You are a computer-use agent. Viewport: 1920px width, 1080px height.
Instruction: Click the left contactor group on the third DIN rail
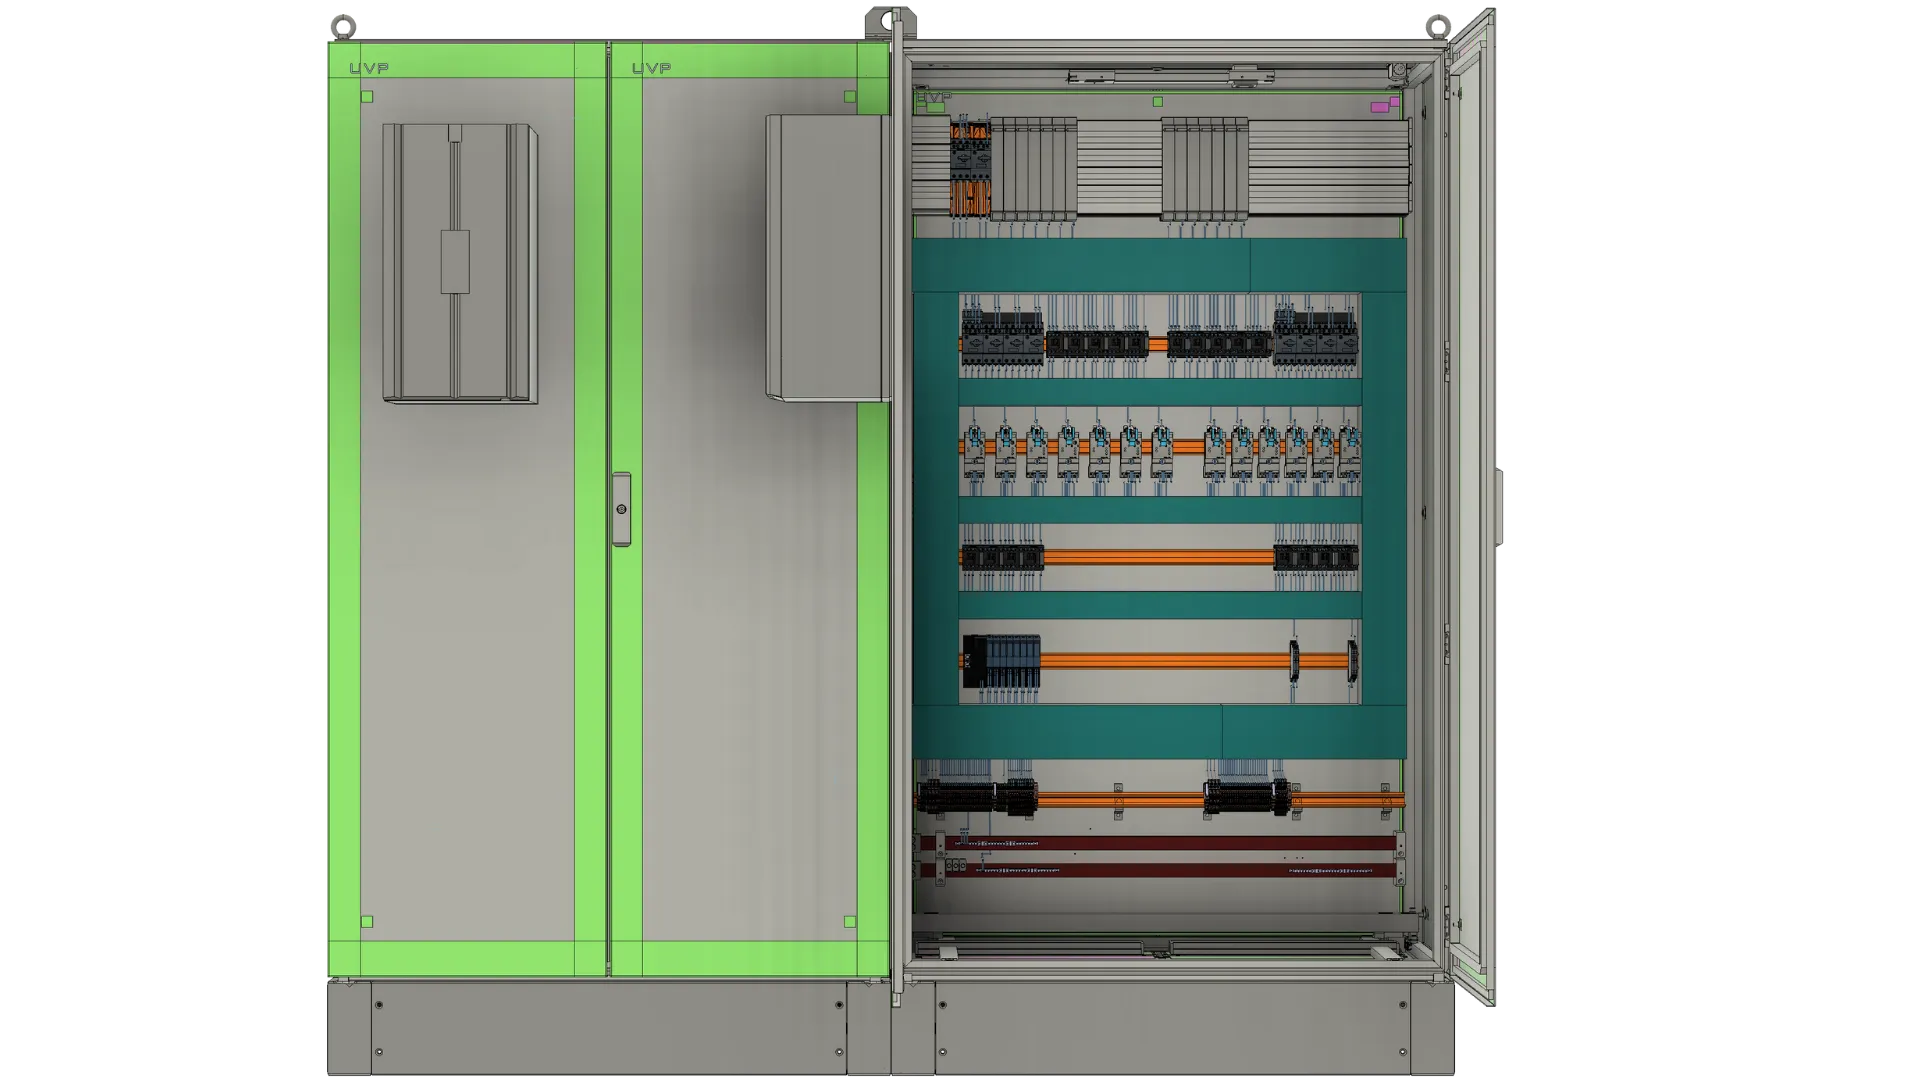click(x=1002, y=558)
